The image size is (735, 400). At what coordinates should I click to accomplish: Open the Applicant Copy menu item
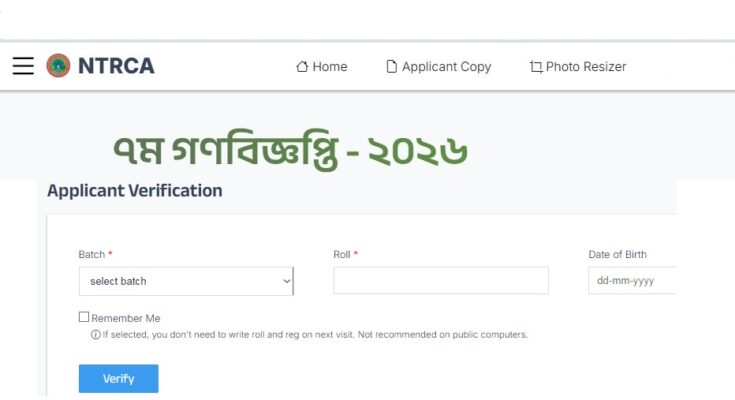pos(446,67)
